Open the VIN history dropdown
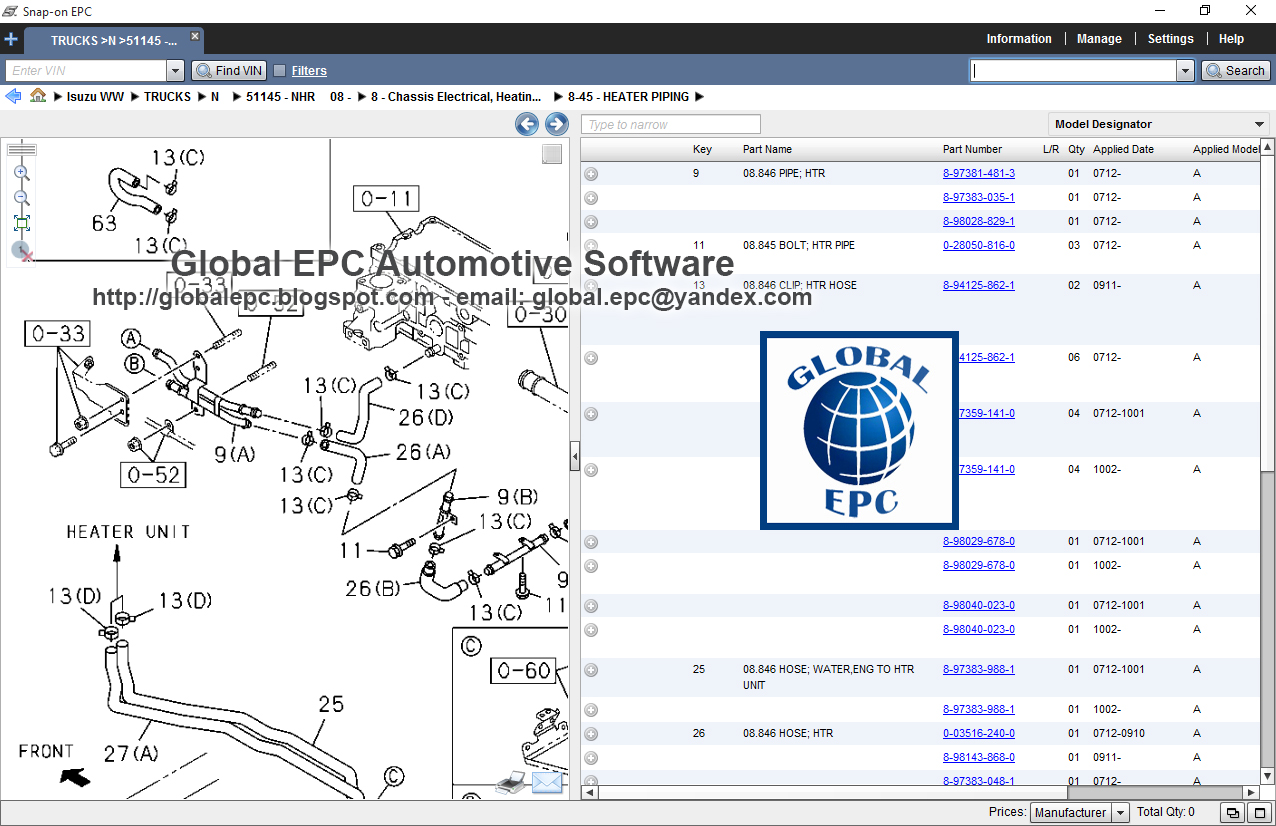Image resolution: width=1276 pixels, height=826 pixels. (x=176, y=71)
